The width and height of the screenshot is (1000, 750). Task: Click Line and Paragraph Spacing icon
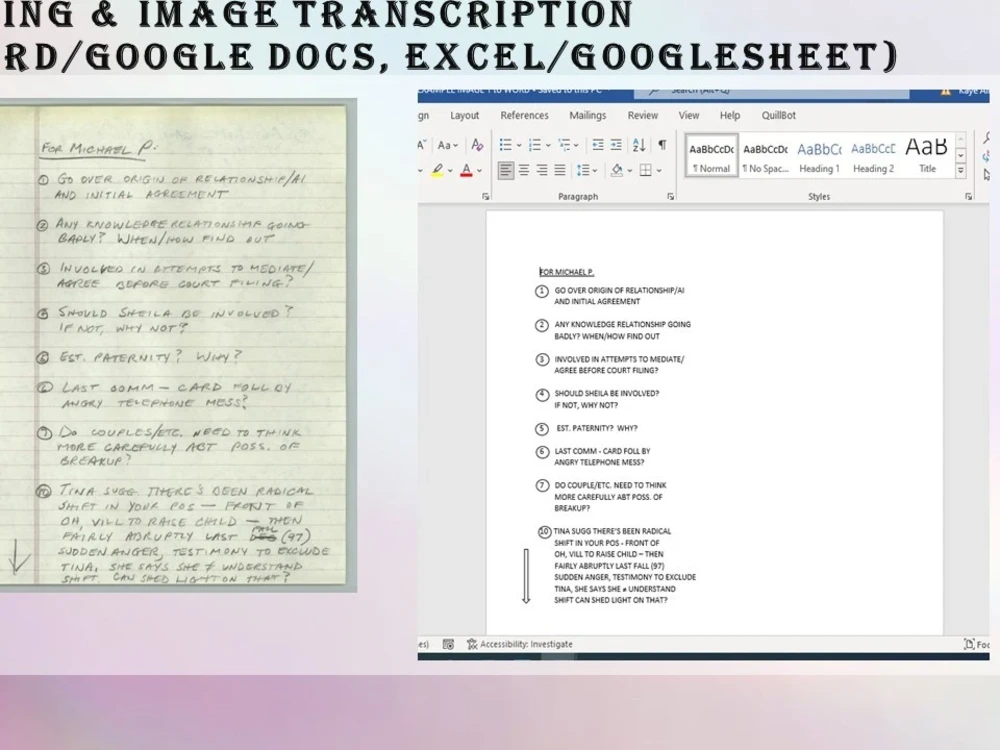click(x=583, y=170)
